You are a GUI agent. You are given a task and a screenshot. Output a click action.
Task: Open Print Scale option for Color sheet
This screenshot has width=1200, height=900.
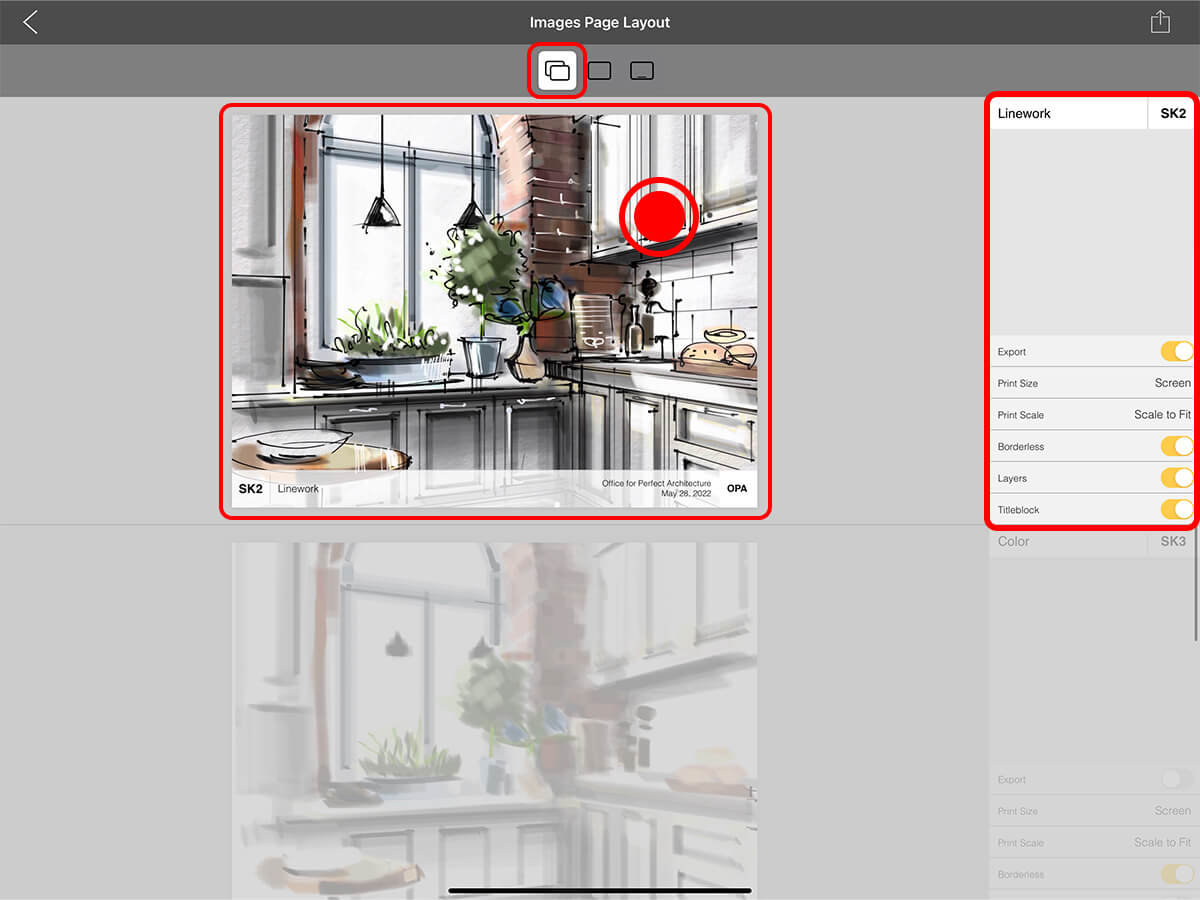[x=1092, y=843]
